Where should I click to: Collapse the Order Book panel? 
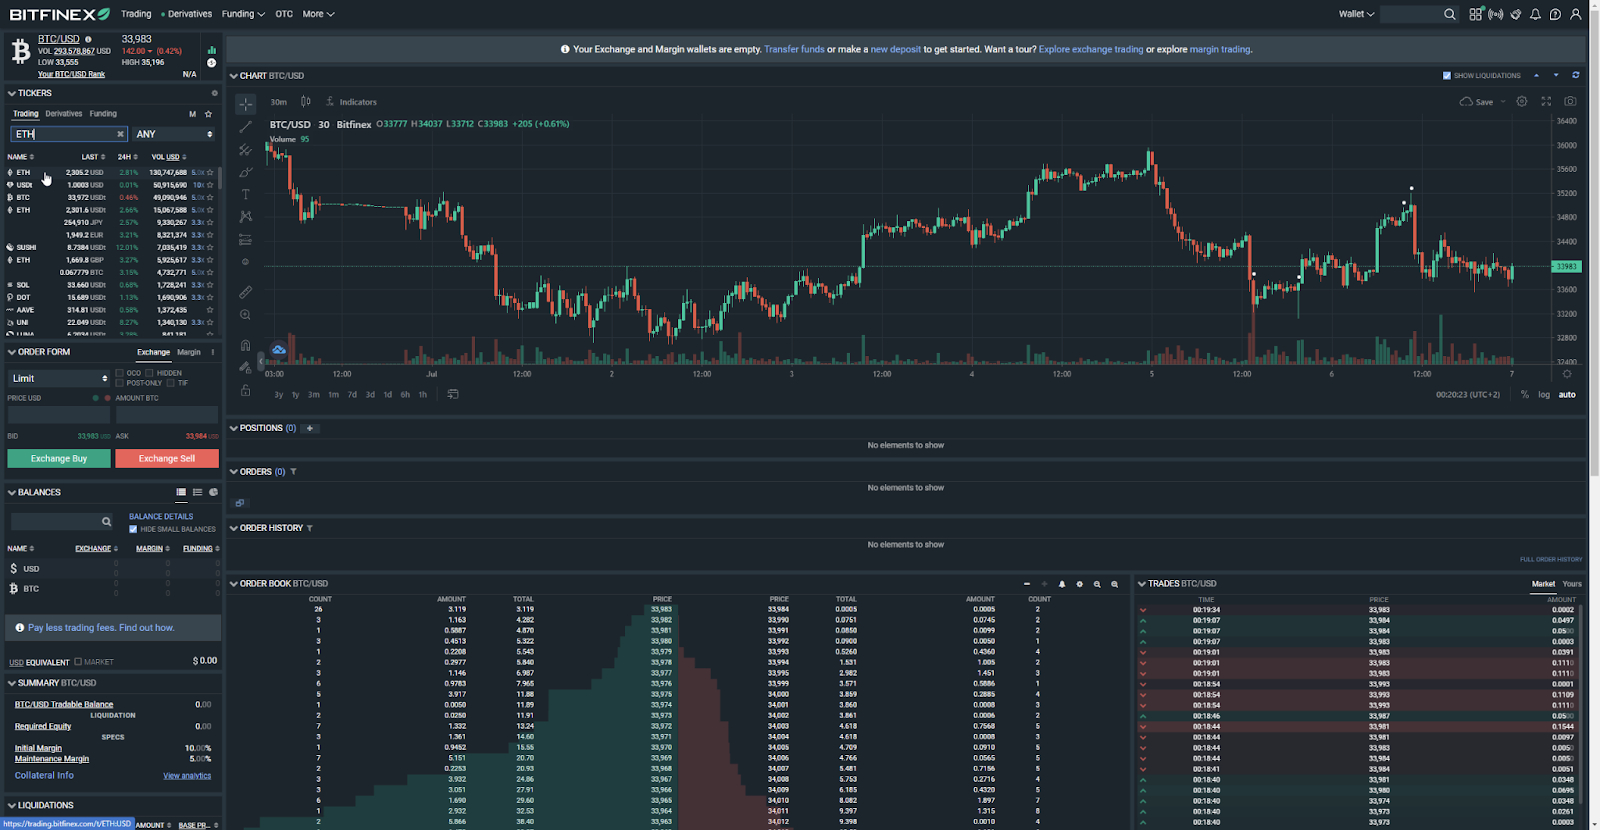point(234,584)
